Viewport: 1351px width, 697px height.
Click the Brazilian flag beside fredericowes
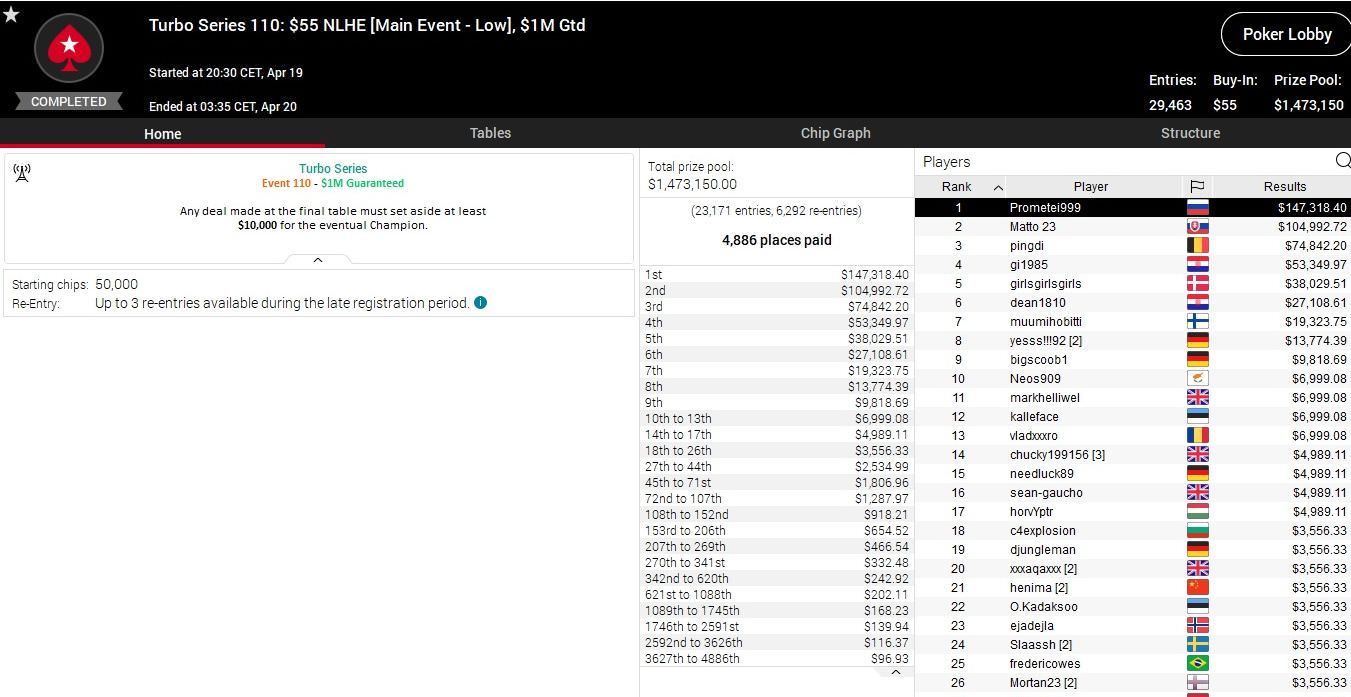point(1197,664)
